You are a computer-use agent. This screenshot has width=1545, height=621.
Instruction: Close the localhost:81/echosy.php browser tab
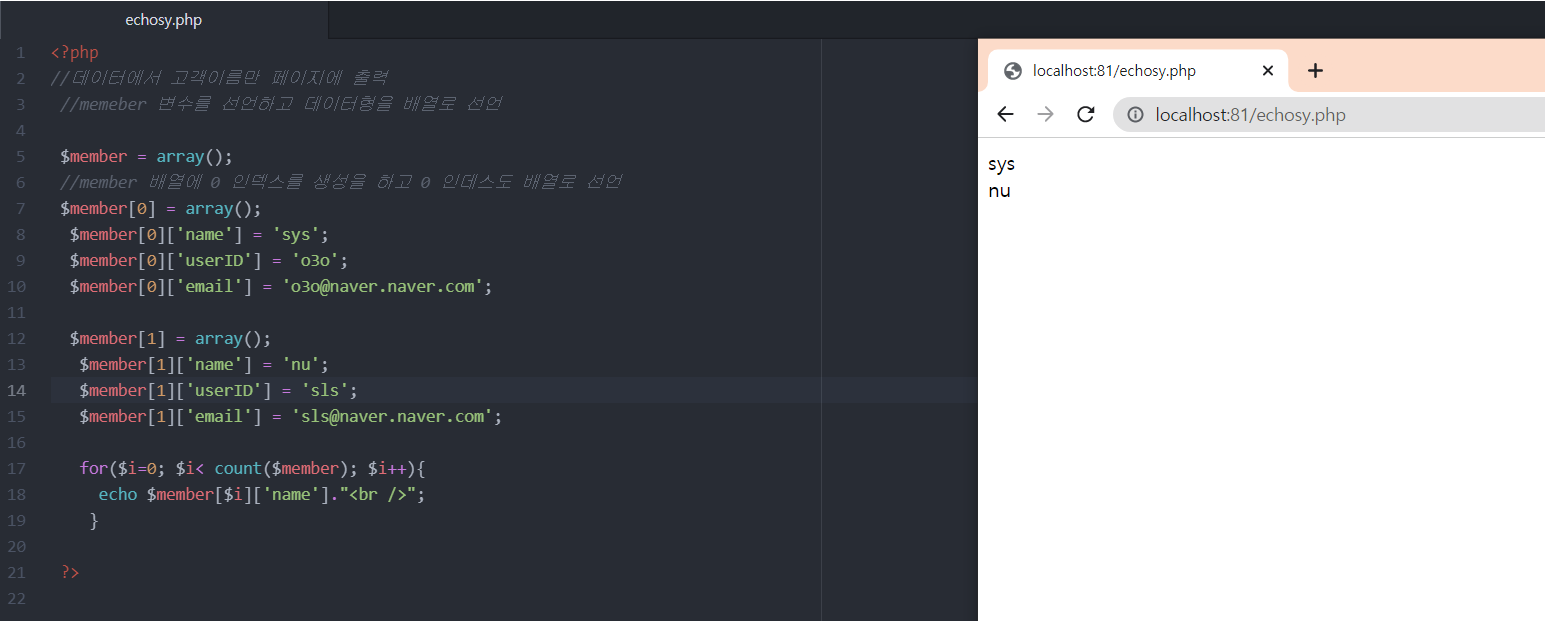(x=1268, y=71)
